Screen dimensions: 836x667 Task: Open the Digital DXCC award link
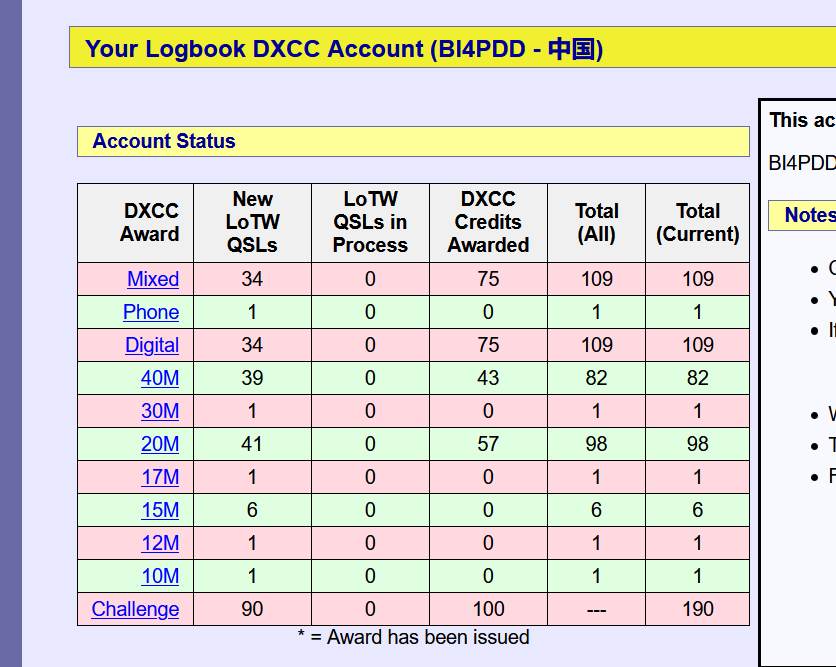pos(152,345)
